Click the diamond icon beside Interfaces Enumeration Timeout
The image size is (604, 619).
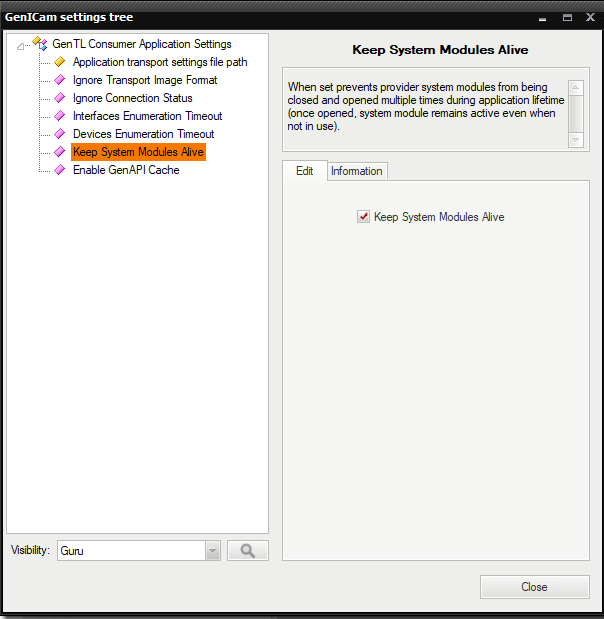point(59,116)
